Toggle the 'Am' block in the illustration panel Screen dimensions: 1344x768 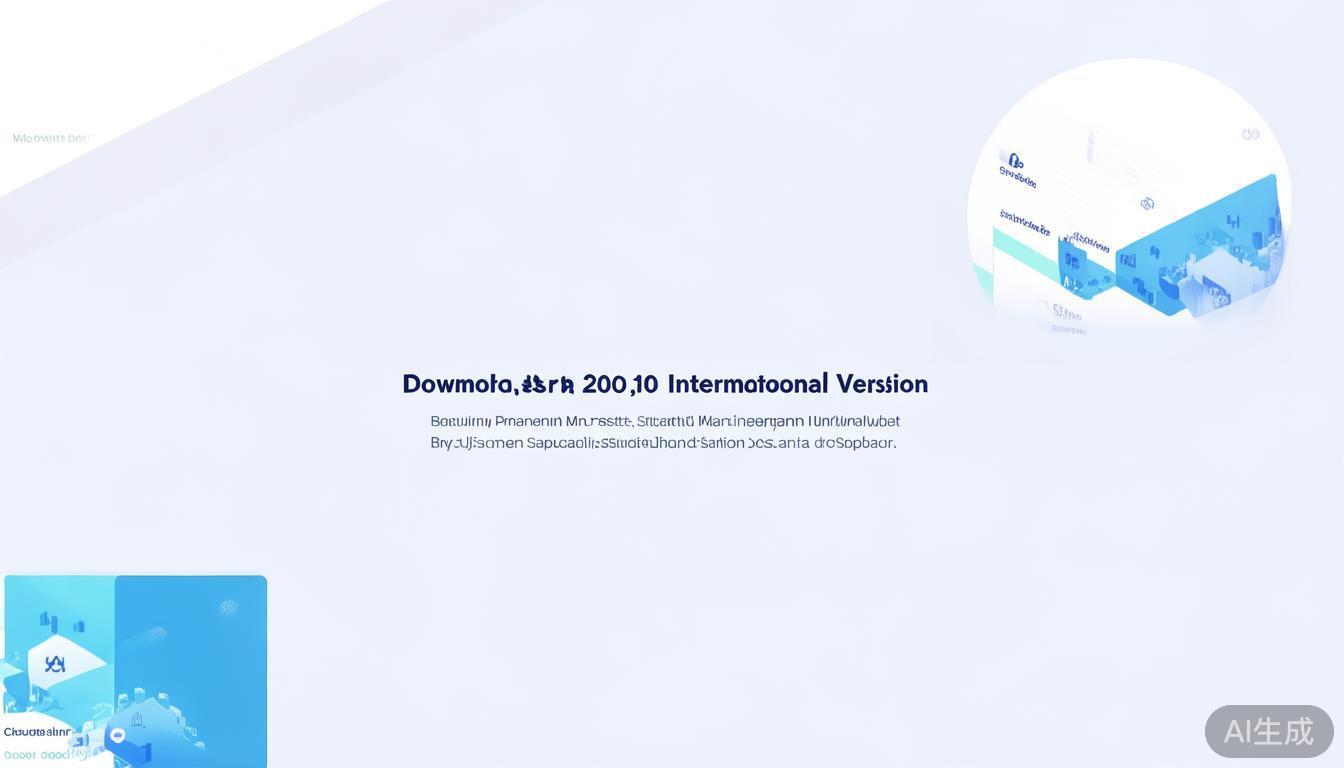click(1071, 261)
